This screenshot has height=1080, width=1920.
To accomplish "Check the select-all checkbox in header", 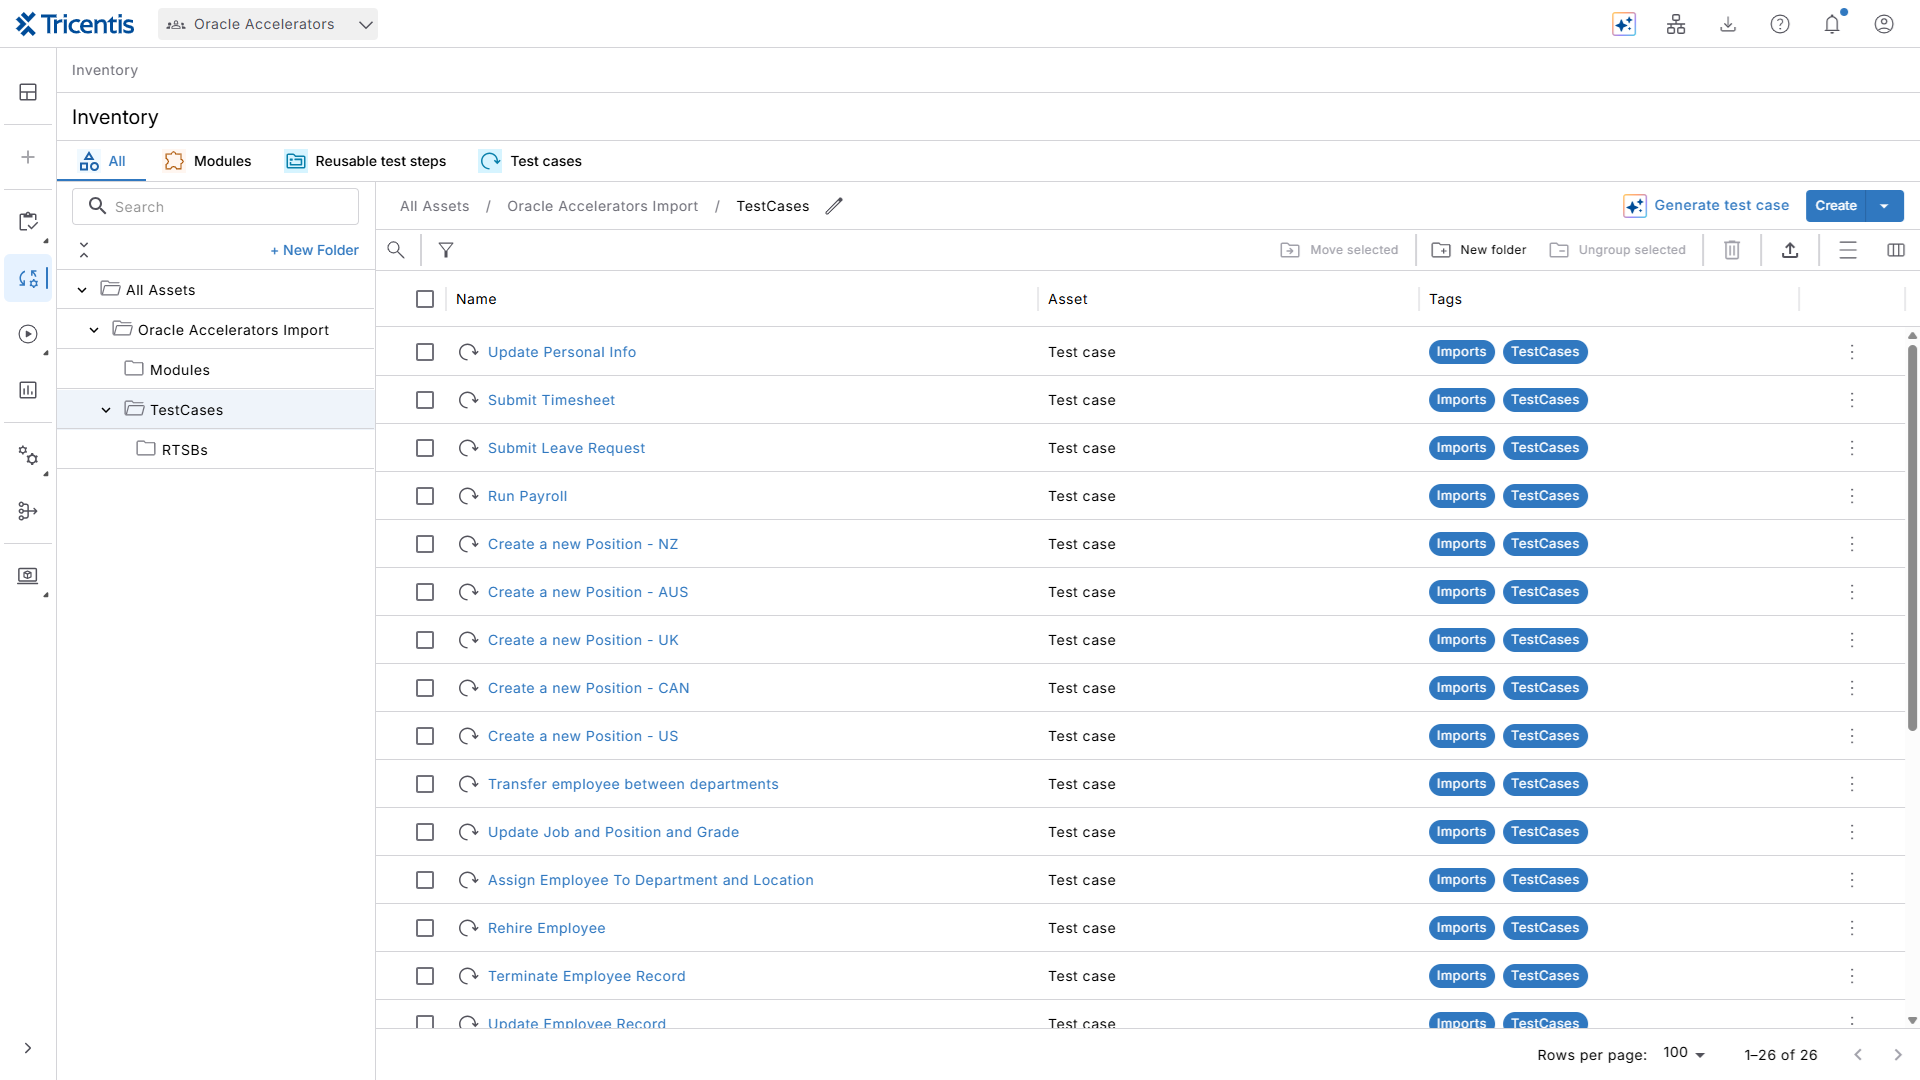I will coord(425,299).
